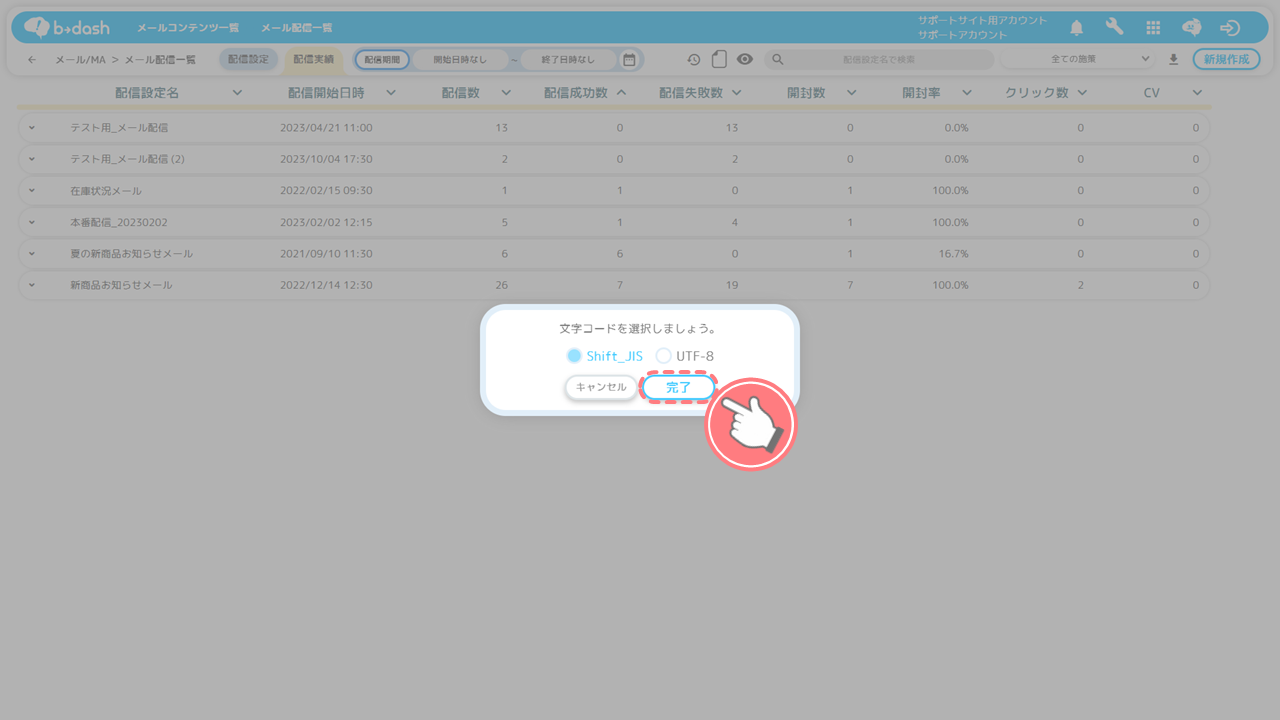Image resolution: width=1280 pixels, height=720 pixels.
Task: Click the 終了日時なし date field
Action: point(568,60)
